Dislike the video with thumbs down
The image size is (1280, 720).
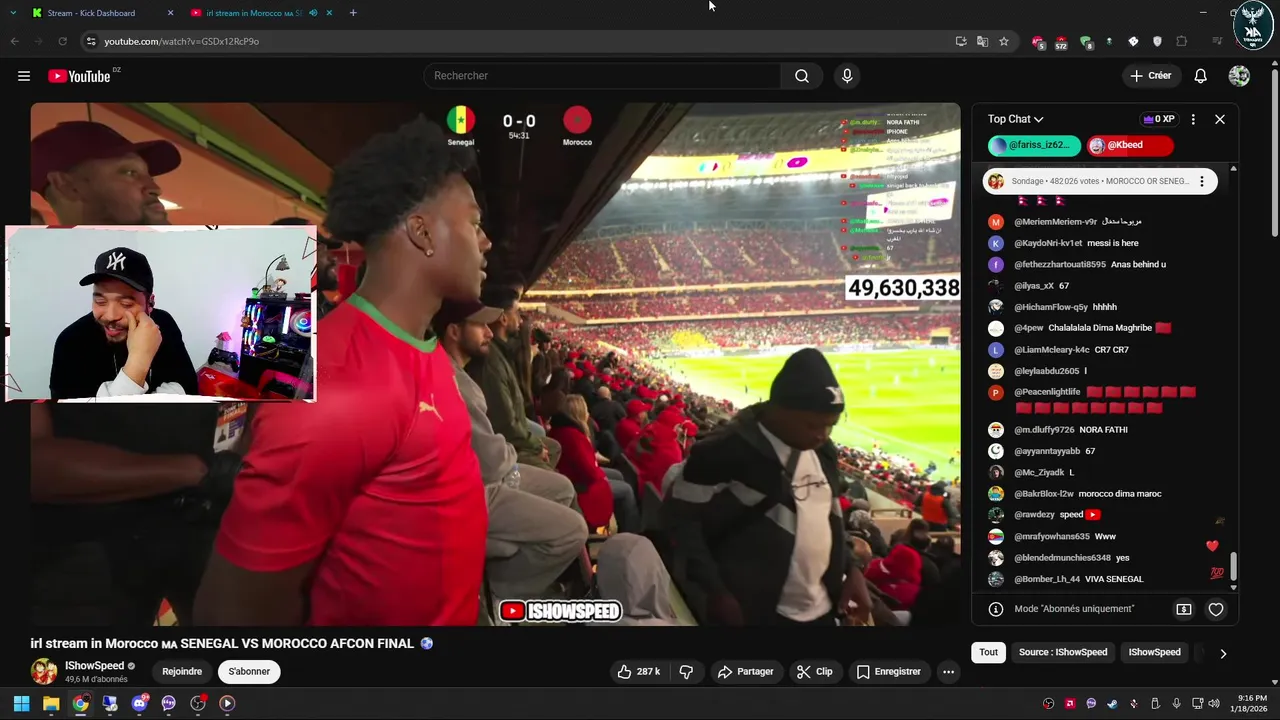[x=686, y=672]
